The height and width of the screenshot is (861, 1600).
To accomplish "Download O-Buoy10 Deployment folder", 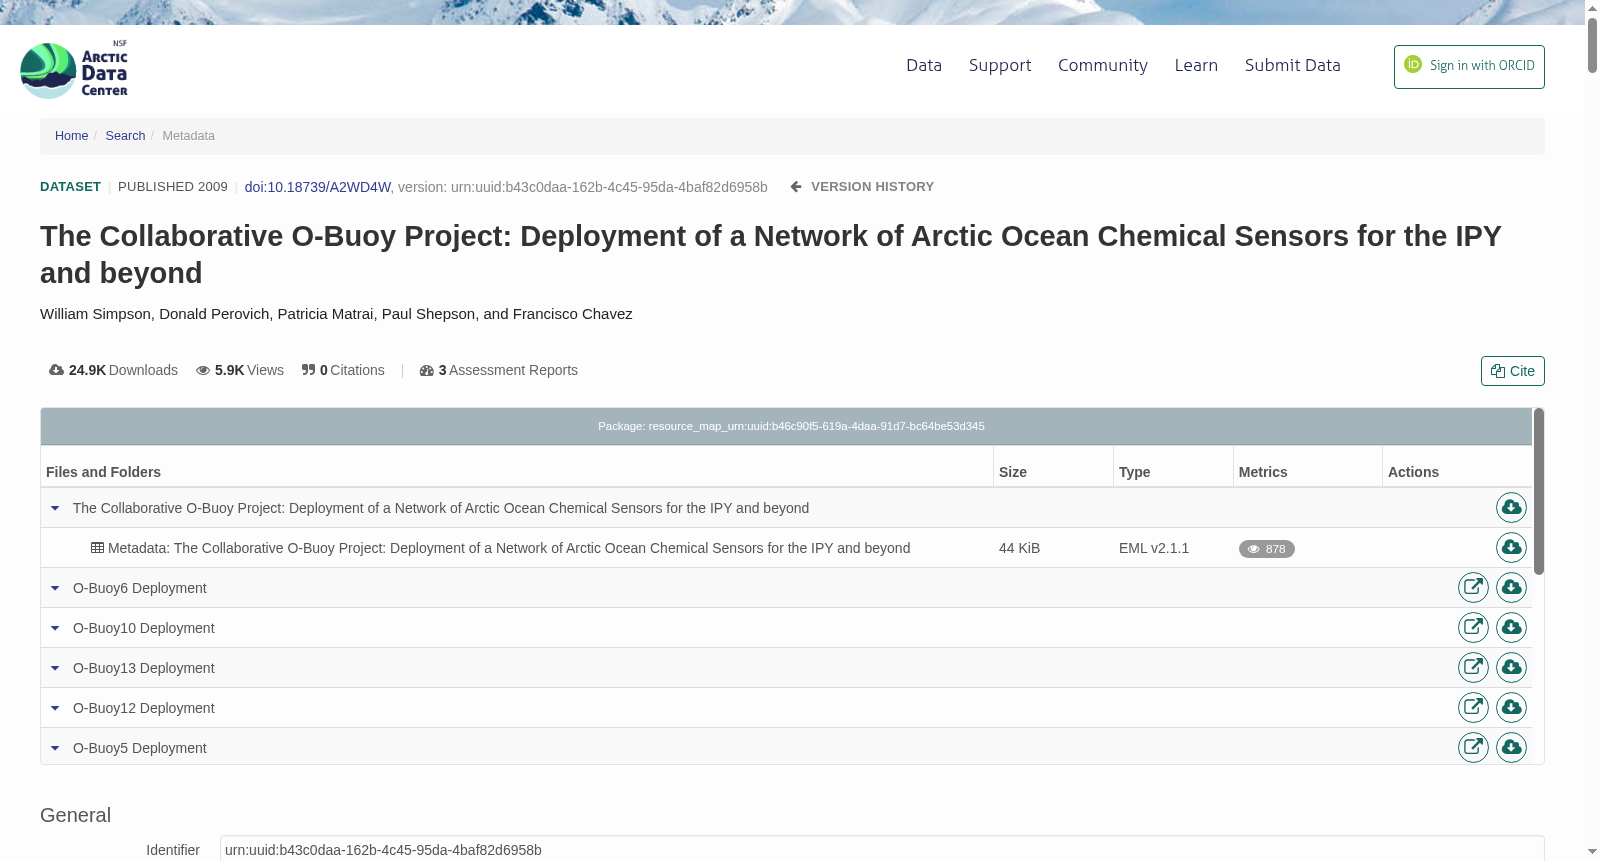I will point(1511,628).
